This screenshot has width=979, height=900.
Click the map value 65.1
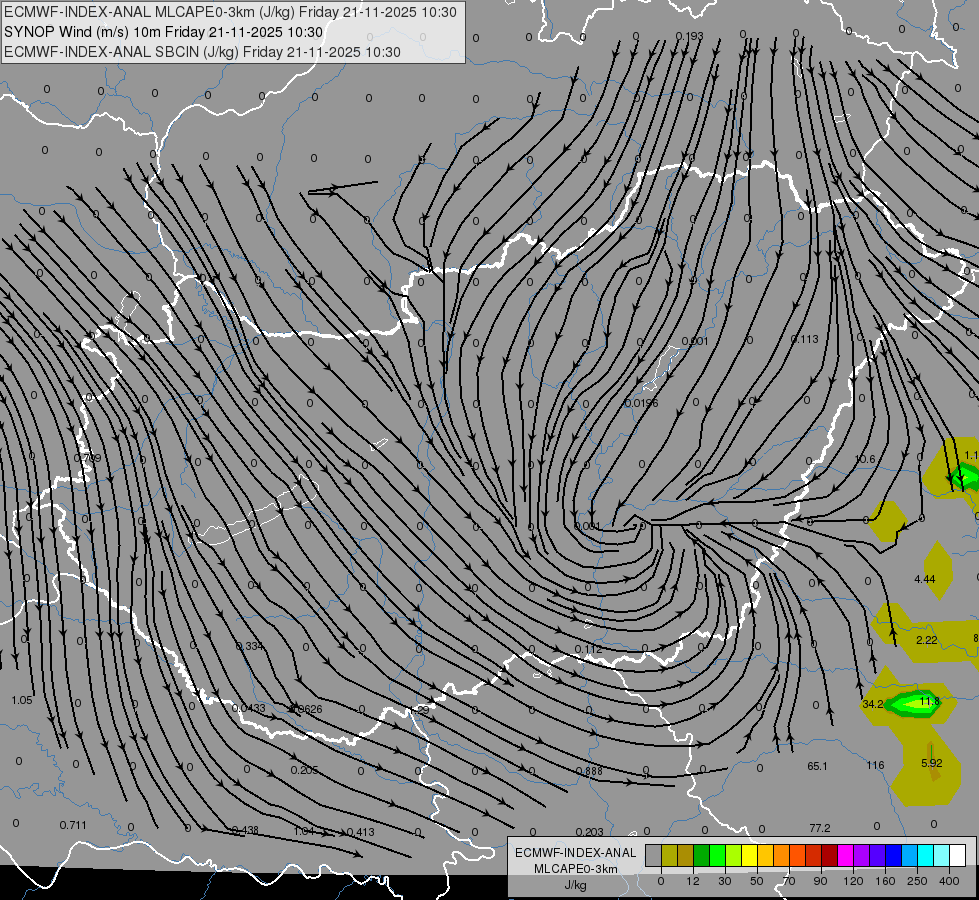tap(817, 766)
